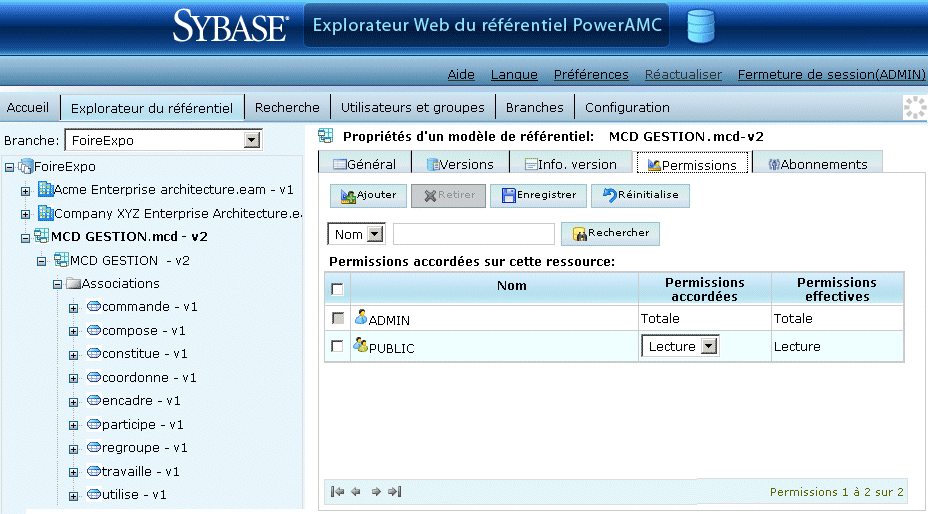Go to next permissions page
Viewport: 928px width, 514px height.
[376, 491]
